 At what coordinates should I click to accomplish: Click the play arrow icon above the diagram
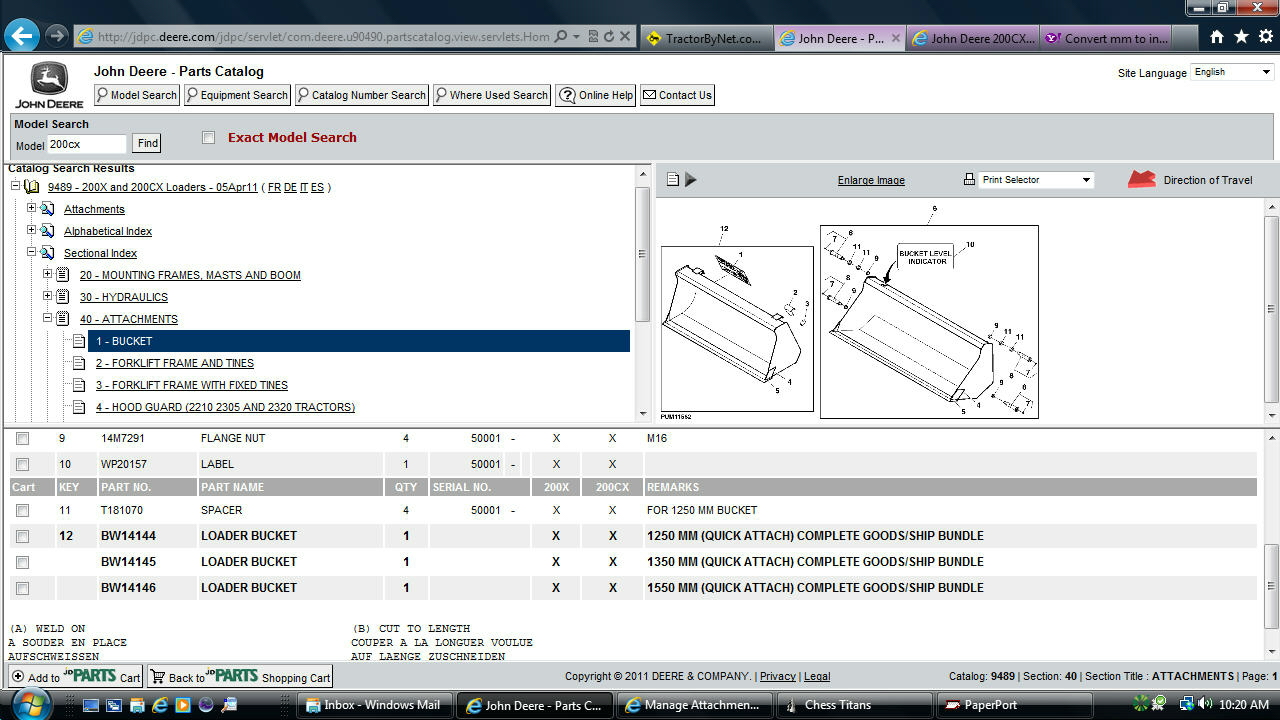pyautogui.click(x=690, y=180)
